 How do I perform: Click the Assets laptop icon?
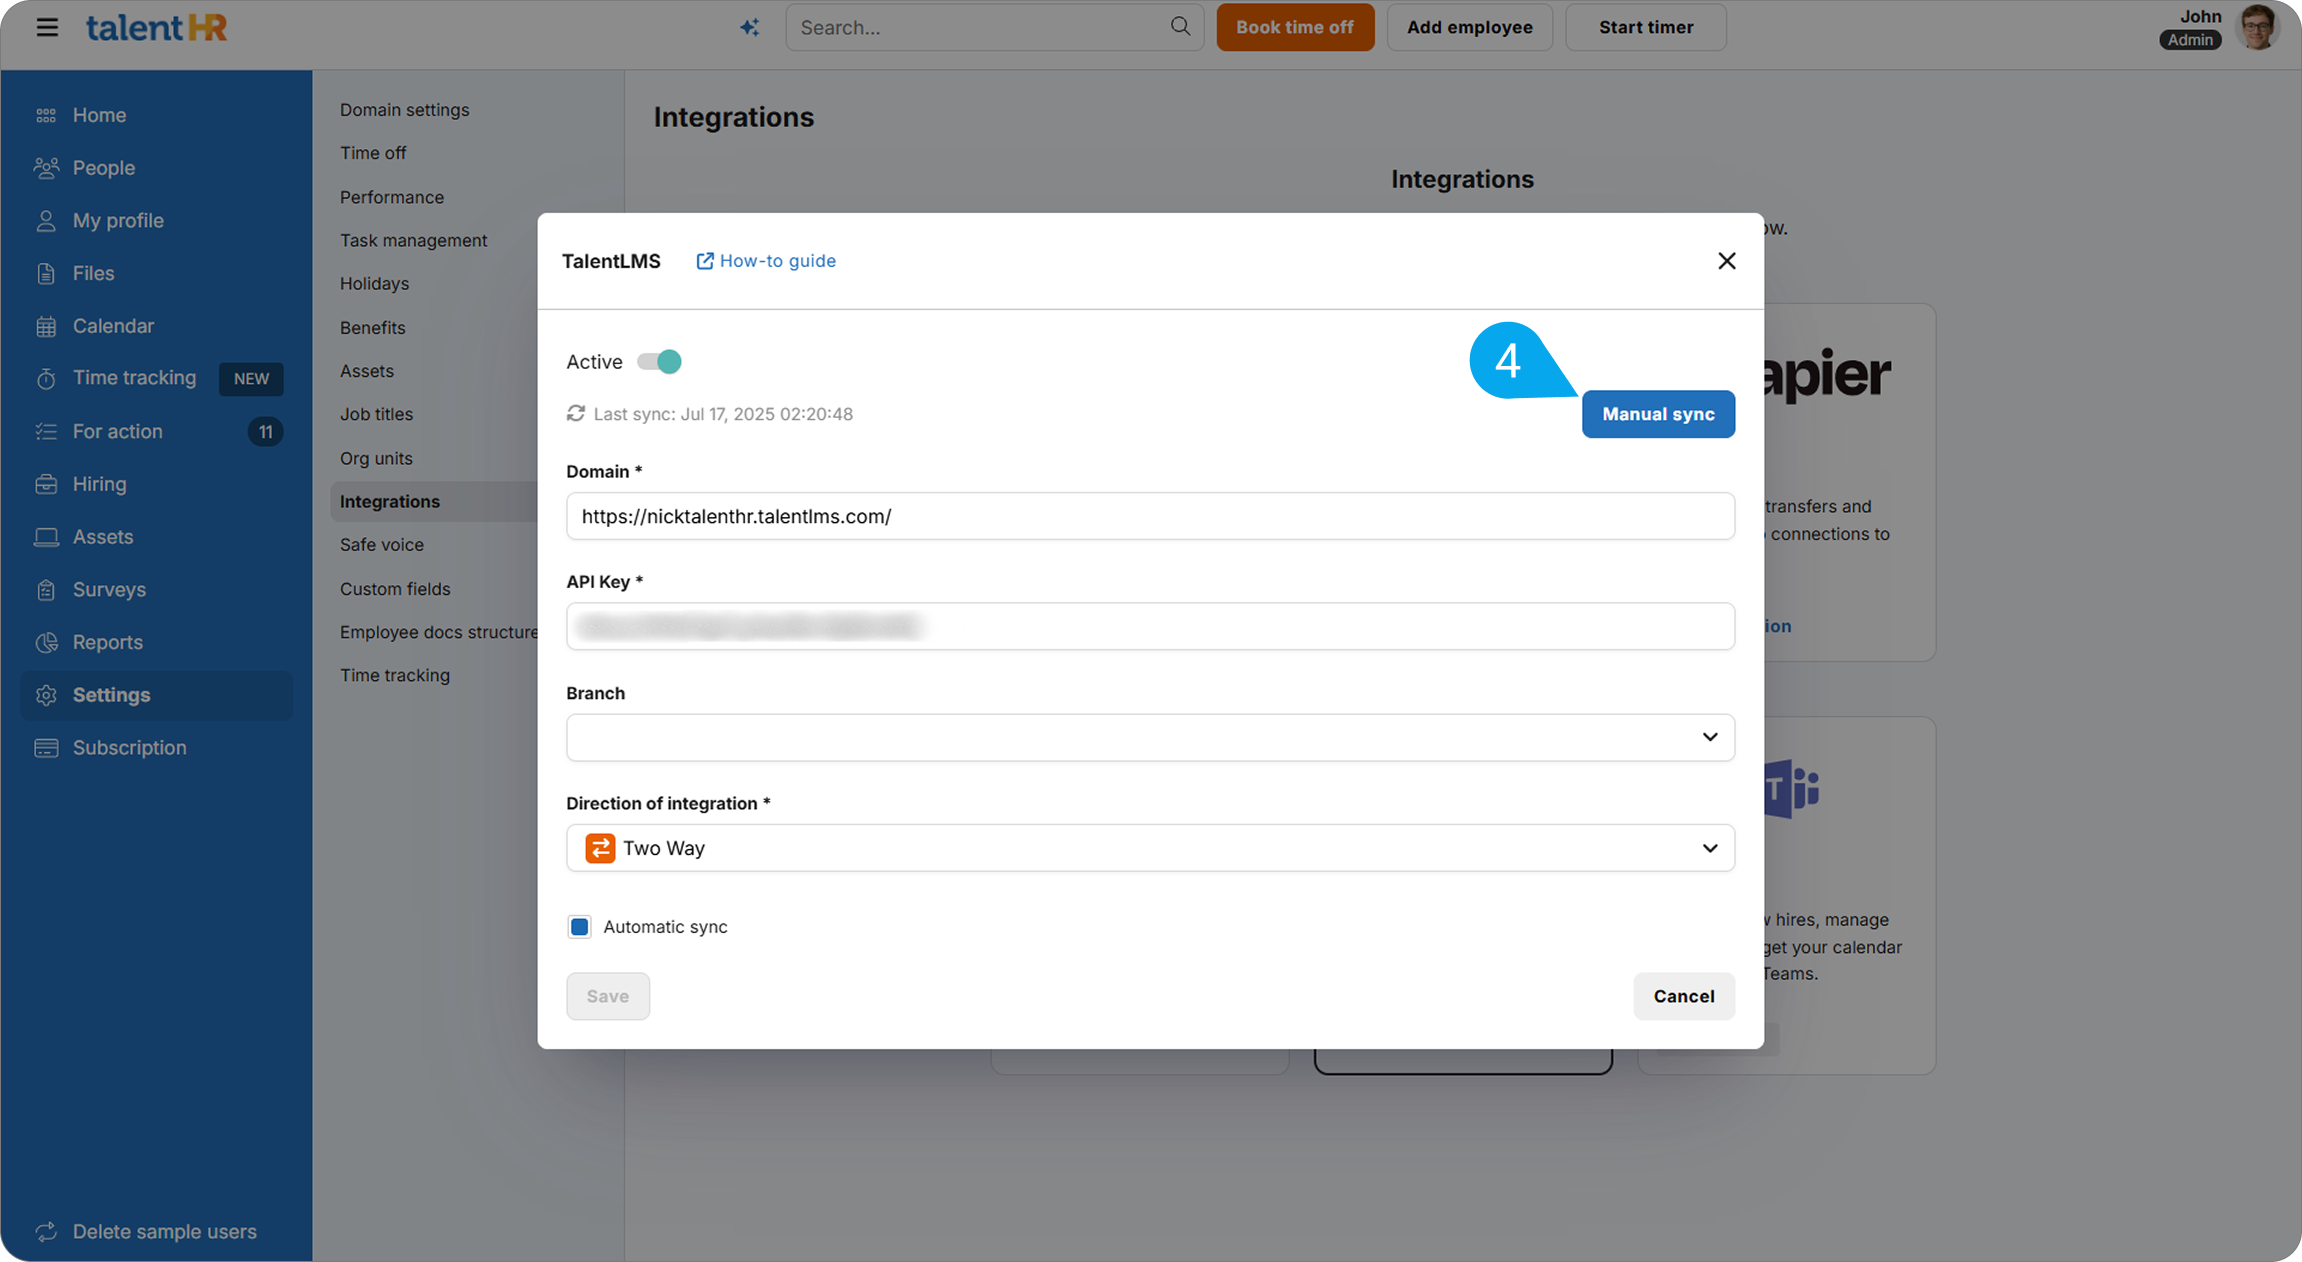pos(46,537)
